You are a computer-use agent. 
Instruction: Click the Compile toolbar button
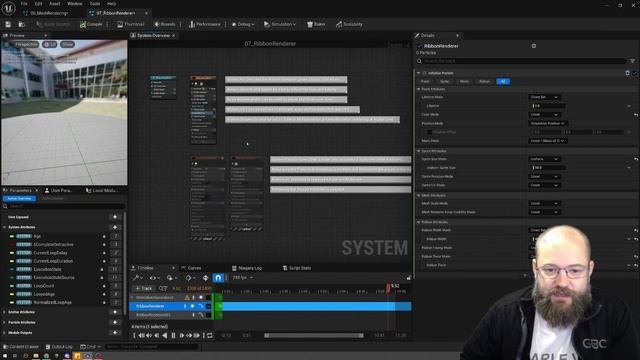91,24
